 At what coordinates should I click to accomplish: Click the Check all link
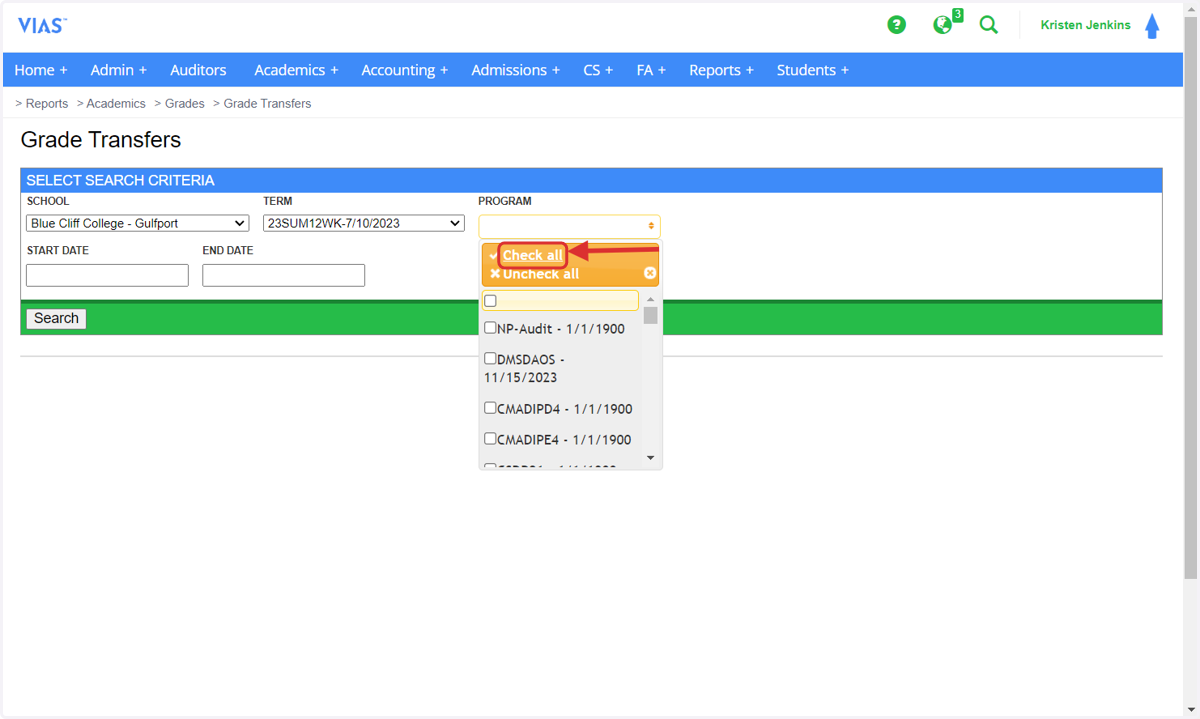tap(532, 255)
